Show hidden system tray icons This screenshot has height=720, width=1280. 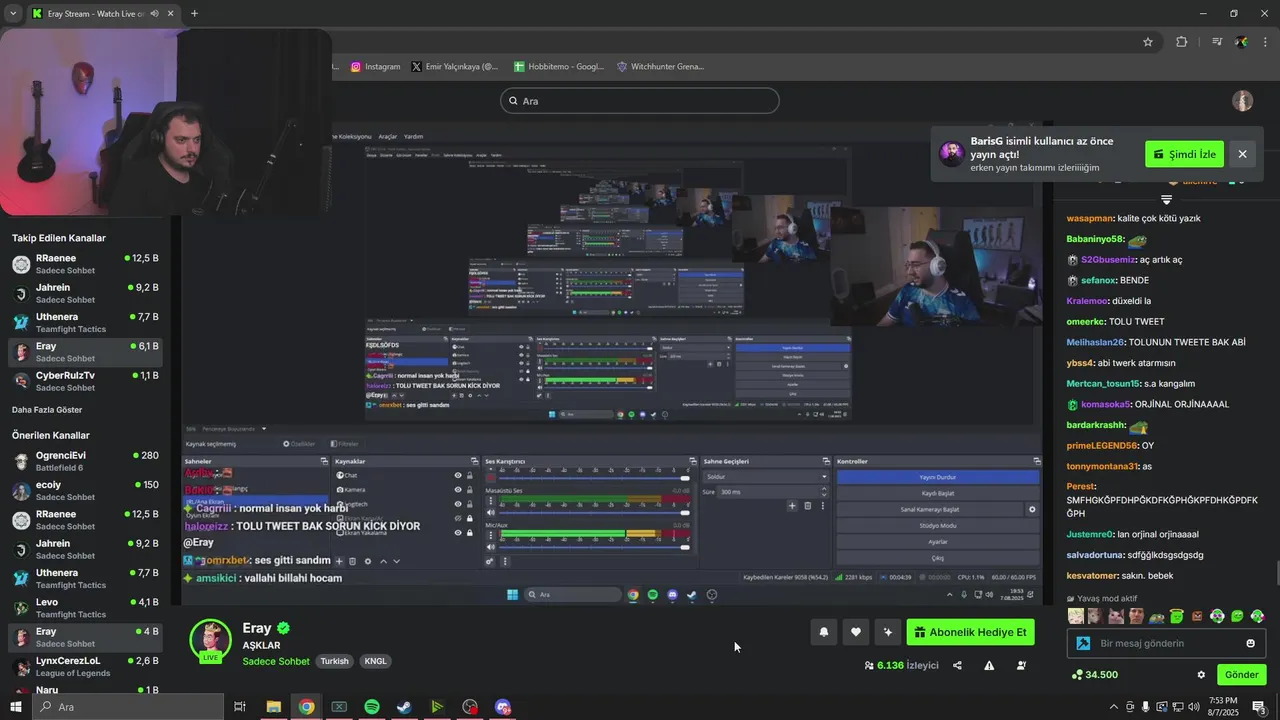(1112, 707)
